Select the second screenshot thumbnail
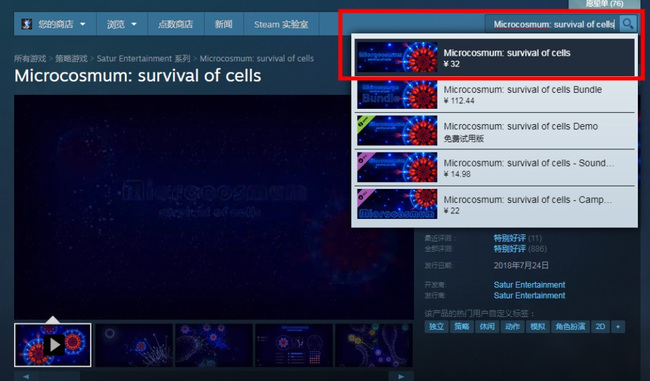This screenshot has width=650, height=381. 133,345
